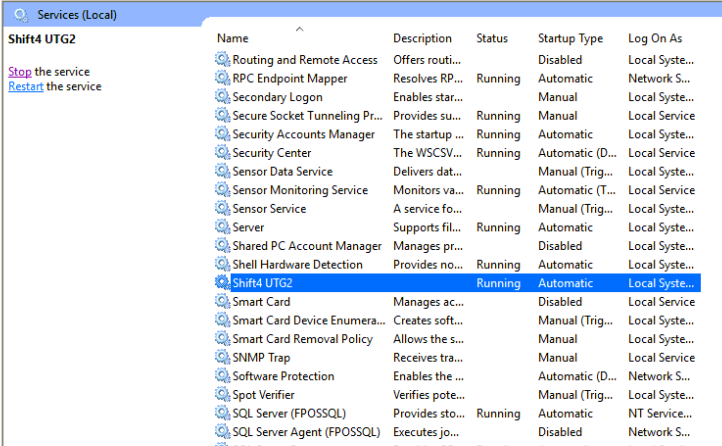Click the Security Center service icon
722x446 pixels.
tap(222, 153)
